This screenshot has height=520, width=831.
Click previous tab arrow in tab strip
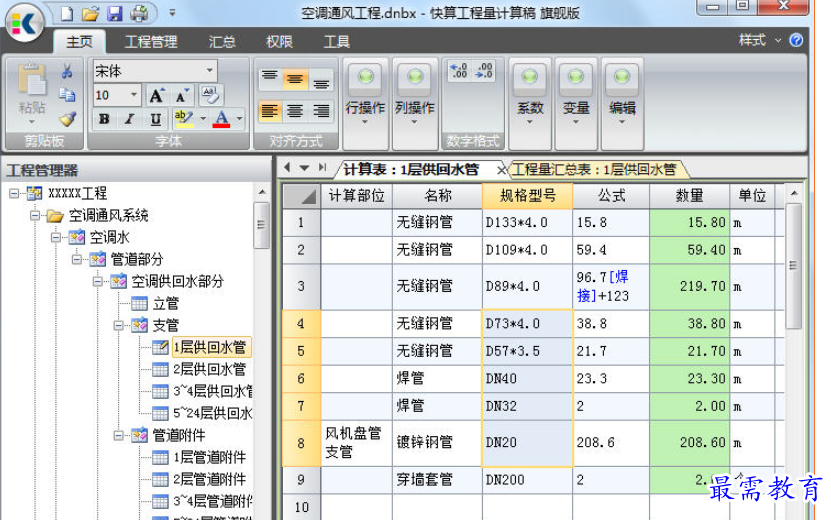point(287,168)
